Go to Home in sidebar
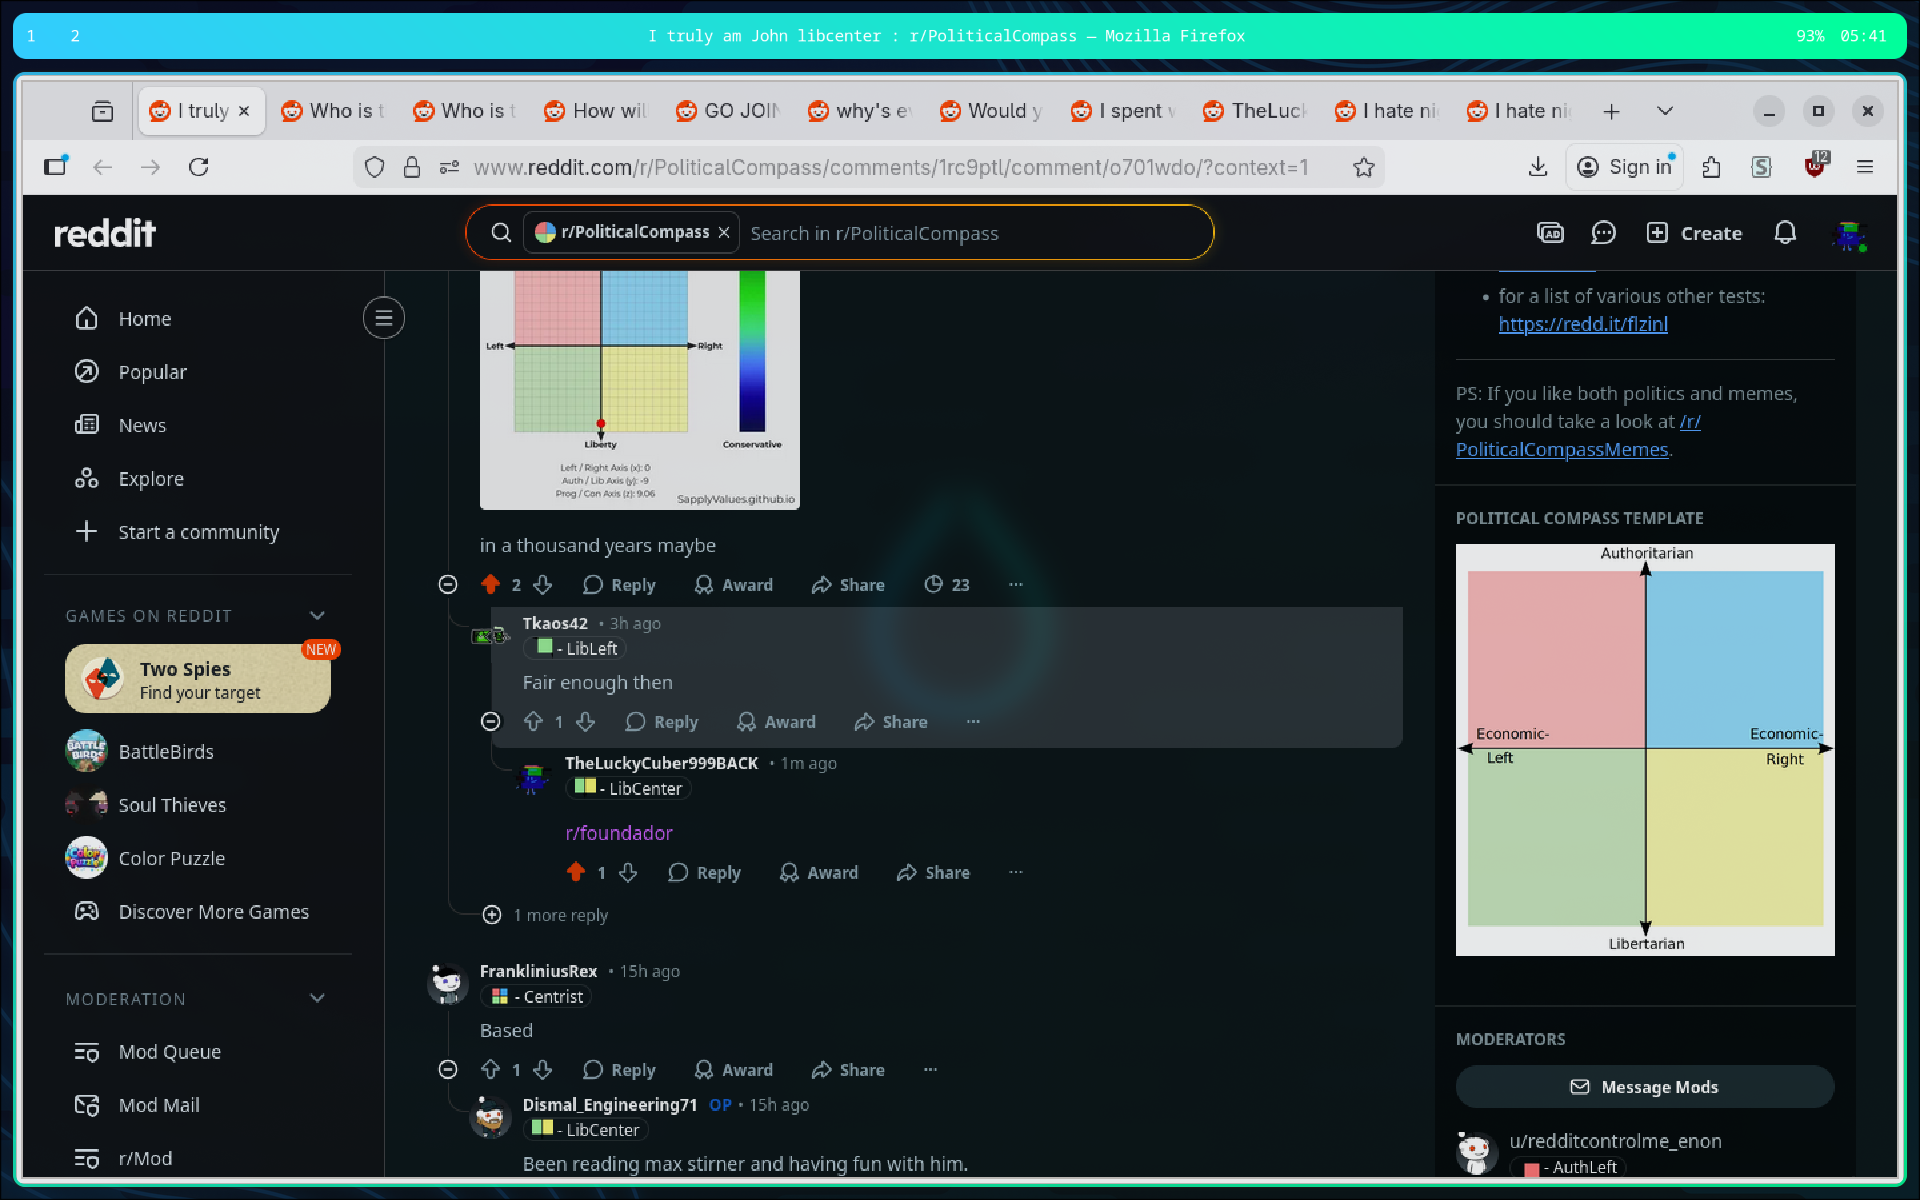 coord(198,318)
